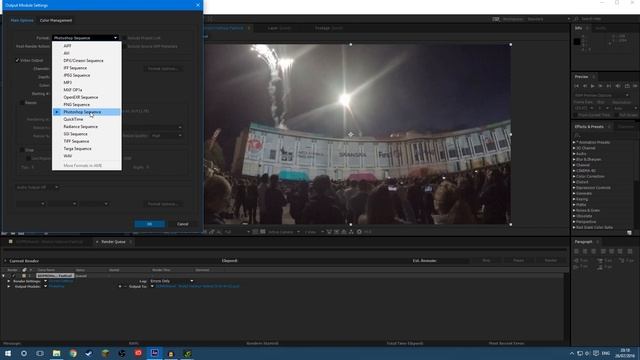Select the Render Queue tab
Image resolution: width=640 pixels, height=360 pixels.
tap(113, 242)
